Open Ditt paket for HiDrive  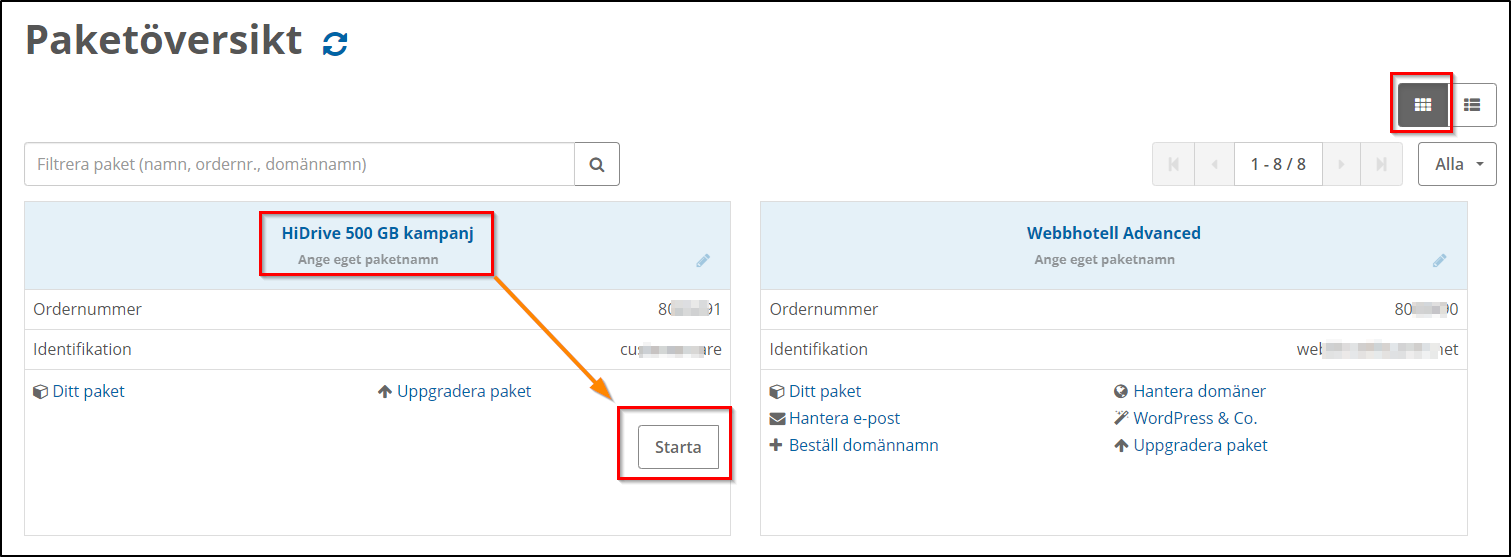(88, 391)
